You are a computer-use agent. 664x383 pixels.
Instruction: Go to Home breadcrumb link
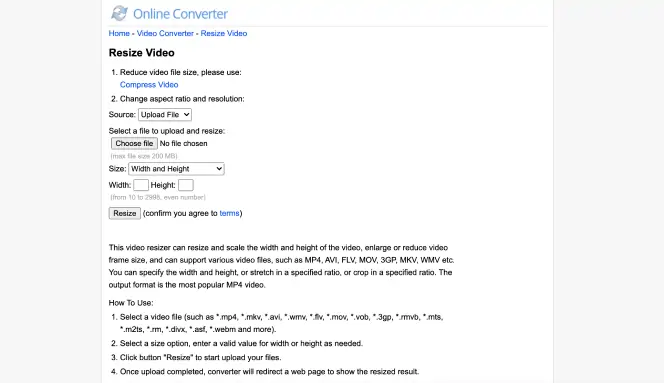tap(119, 33)
